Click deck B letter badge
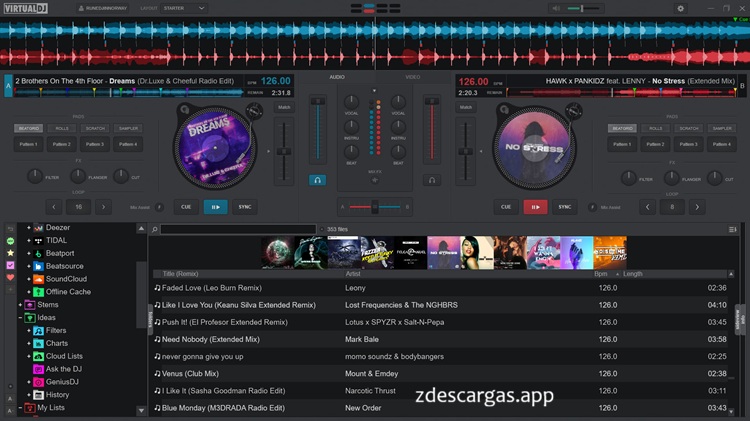Image resolution: width=750 pixels, height=421 pixels. click(x=742, y=86)
